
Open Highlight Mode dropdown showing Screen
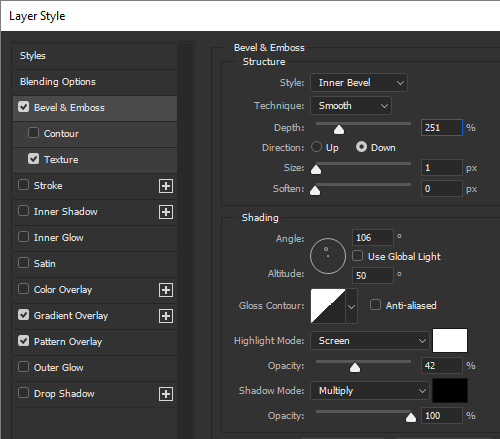tap(369, 341)
